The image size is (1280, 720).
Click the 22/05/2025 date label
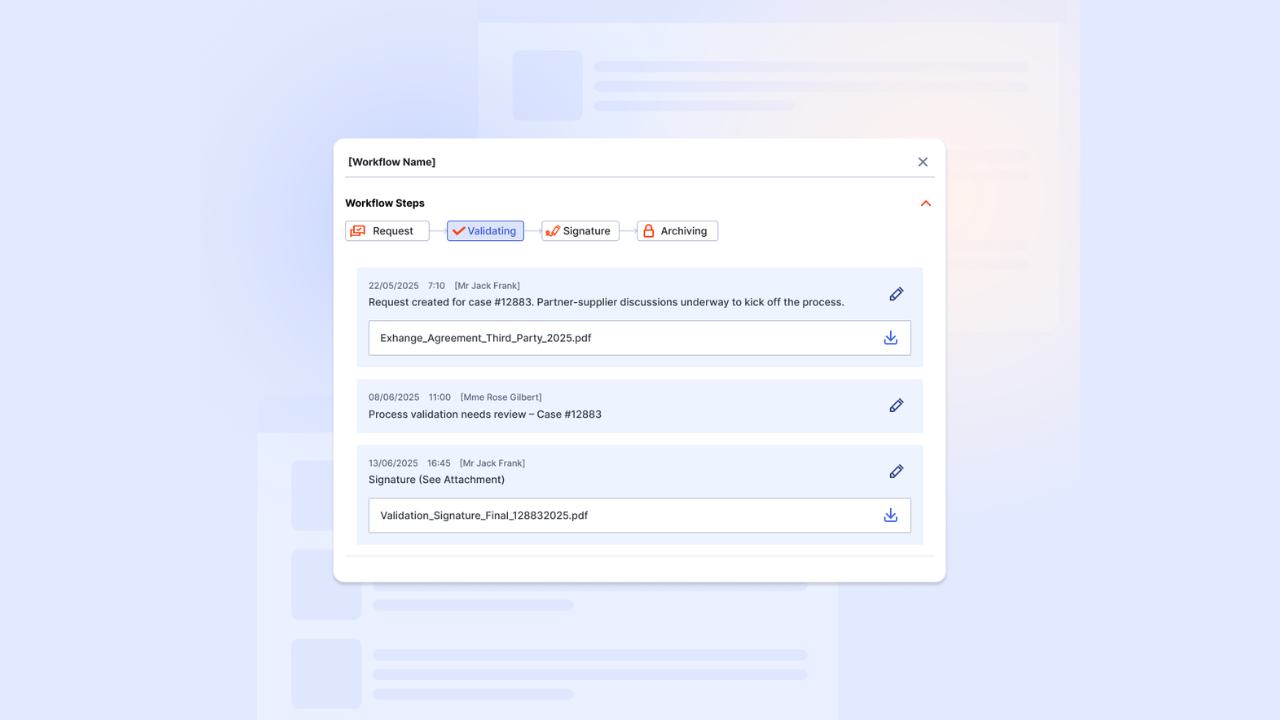point(393,286)
